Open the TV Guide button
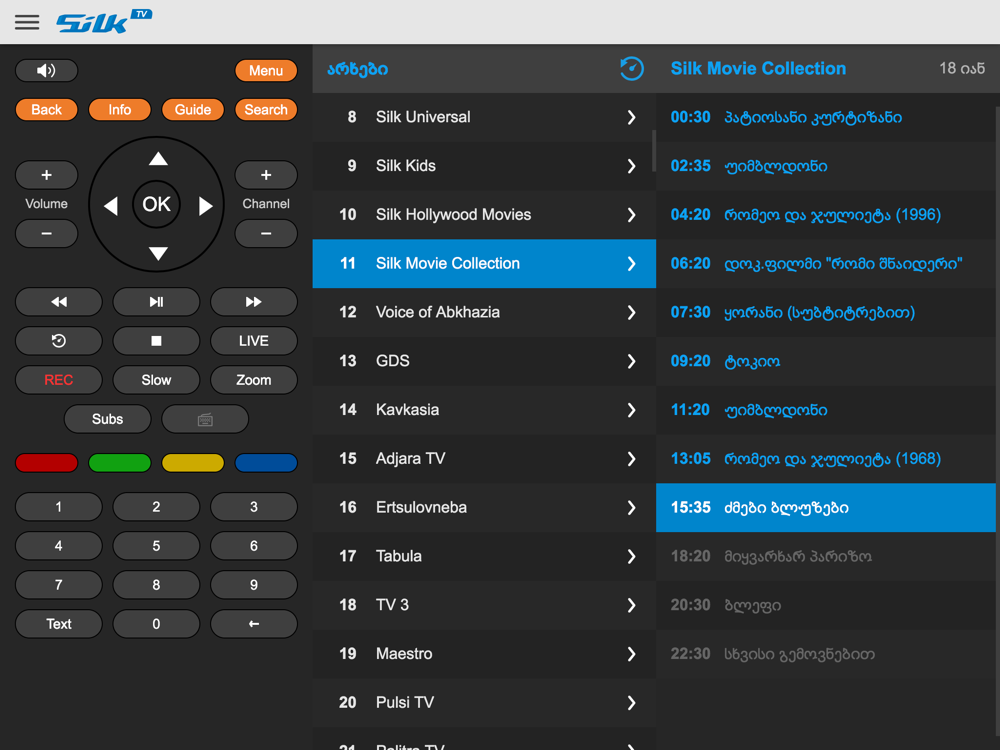1000x750 pixels. pos(193,110)
